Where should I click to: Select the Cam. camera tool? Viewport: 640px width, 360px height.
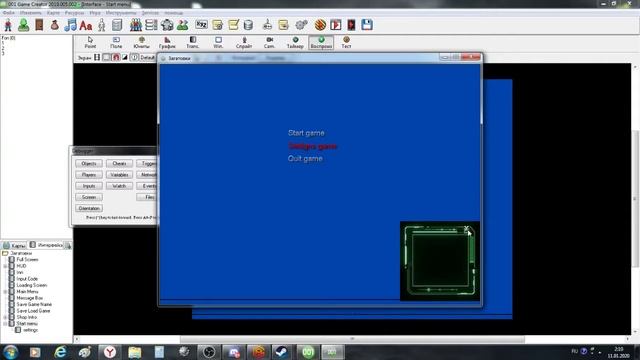(269, 42)
